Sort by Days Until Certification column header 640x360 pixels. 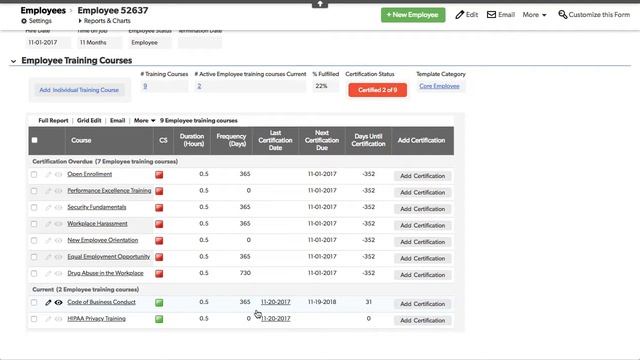tap(368, 140)
